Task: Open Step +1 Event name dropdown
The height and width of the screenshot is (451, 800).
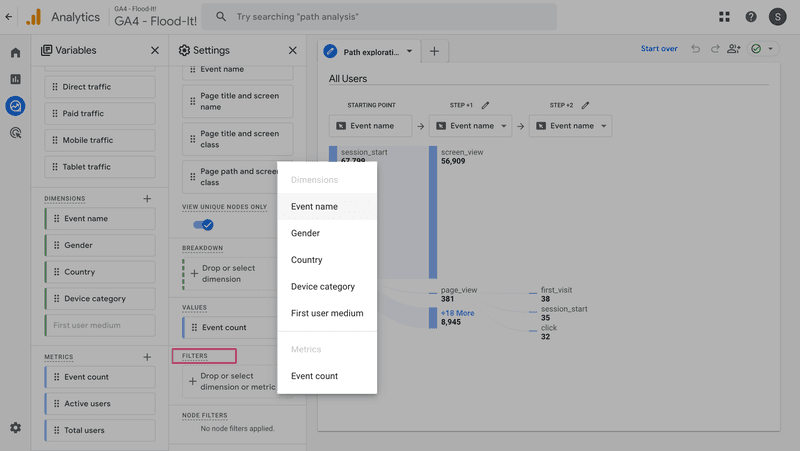Action: 470,126
